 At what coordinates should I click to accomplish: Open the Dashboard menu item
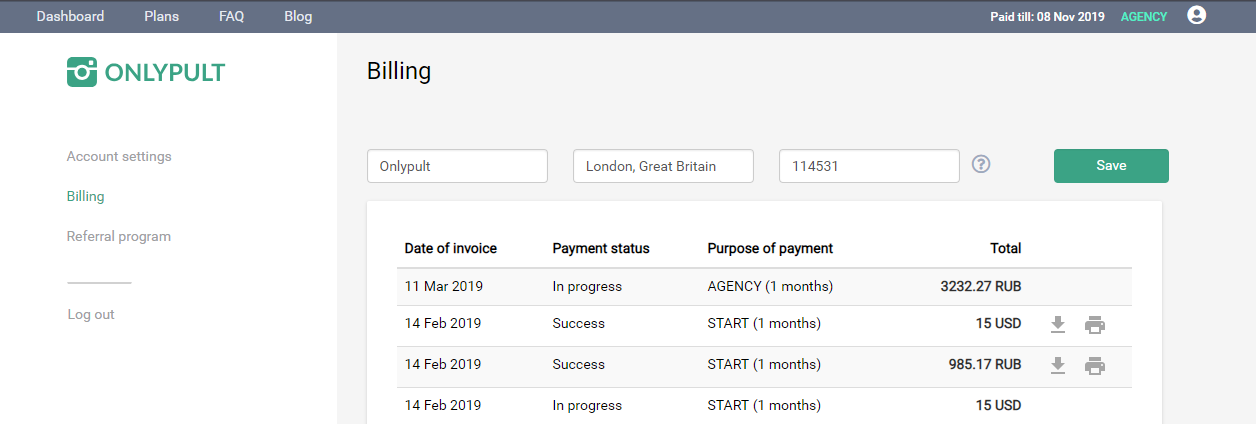point(70,16)
